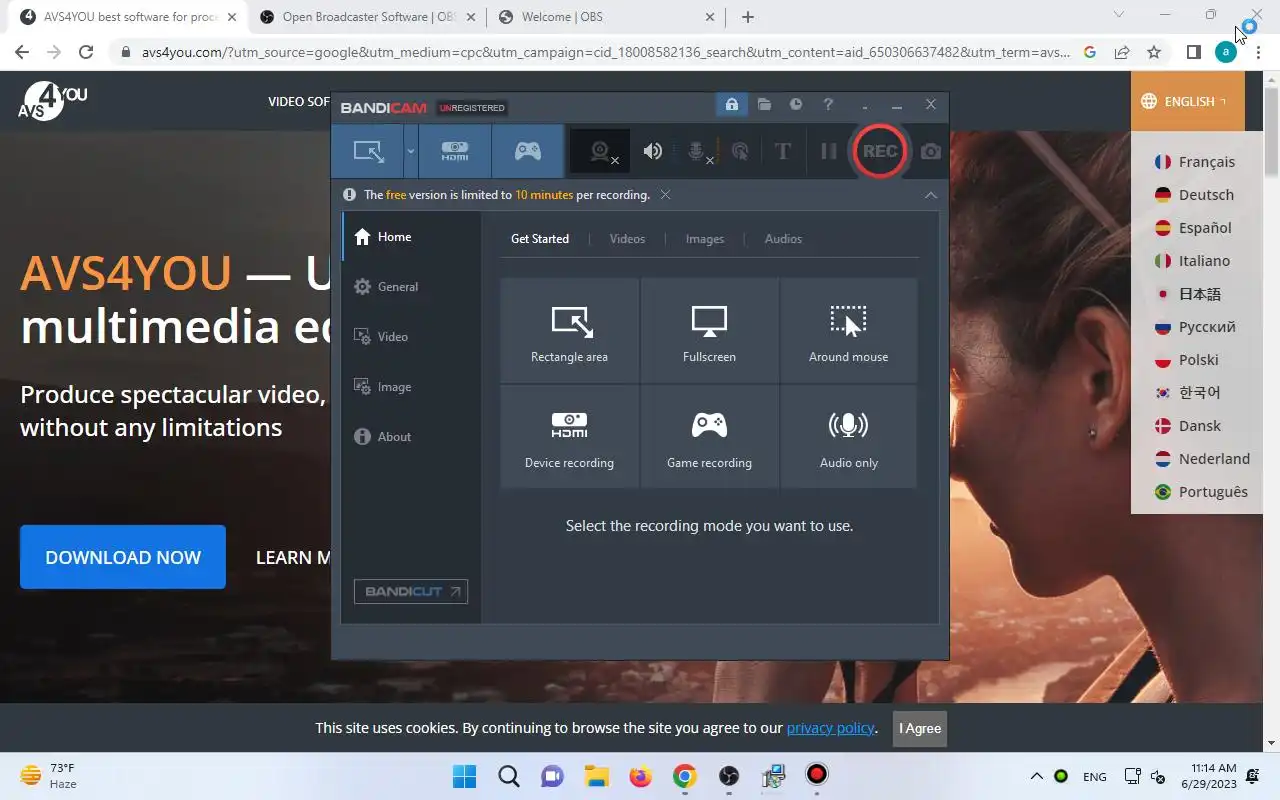Select Русский language option

click(1195, 327)
